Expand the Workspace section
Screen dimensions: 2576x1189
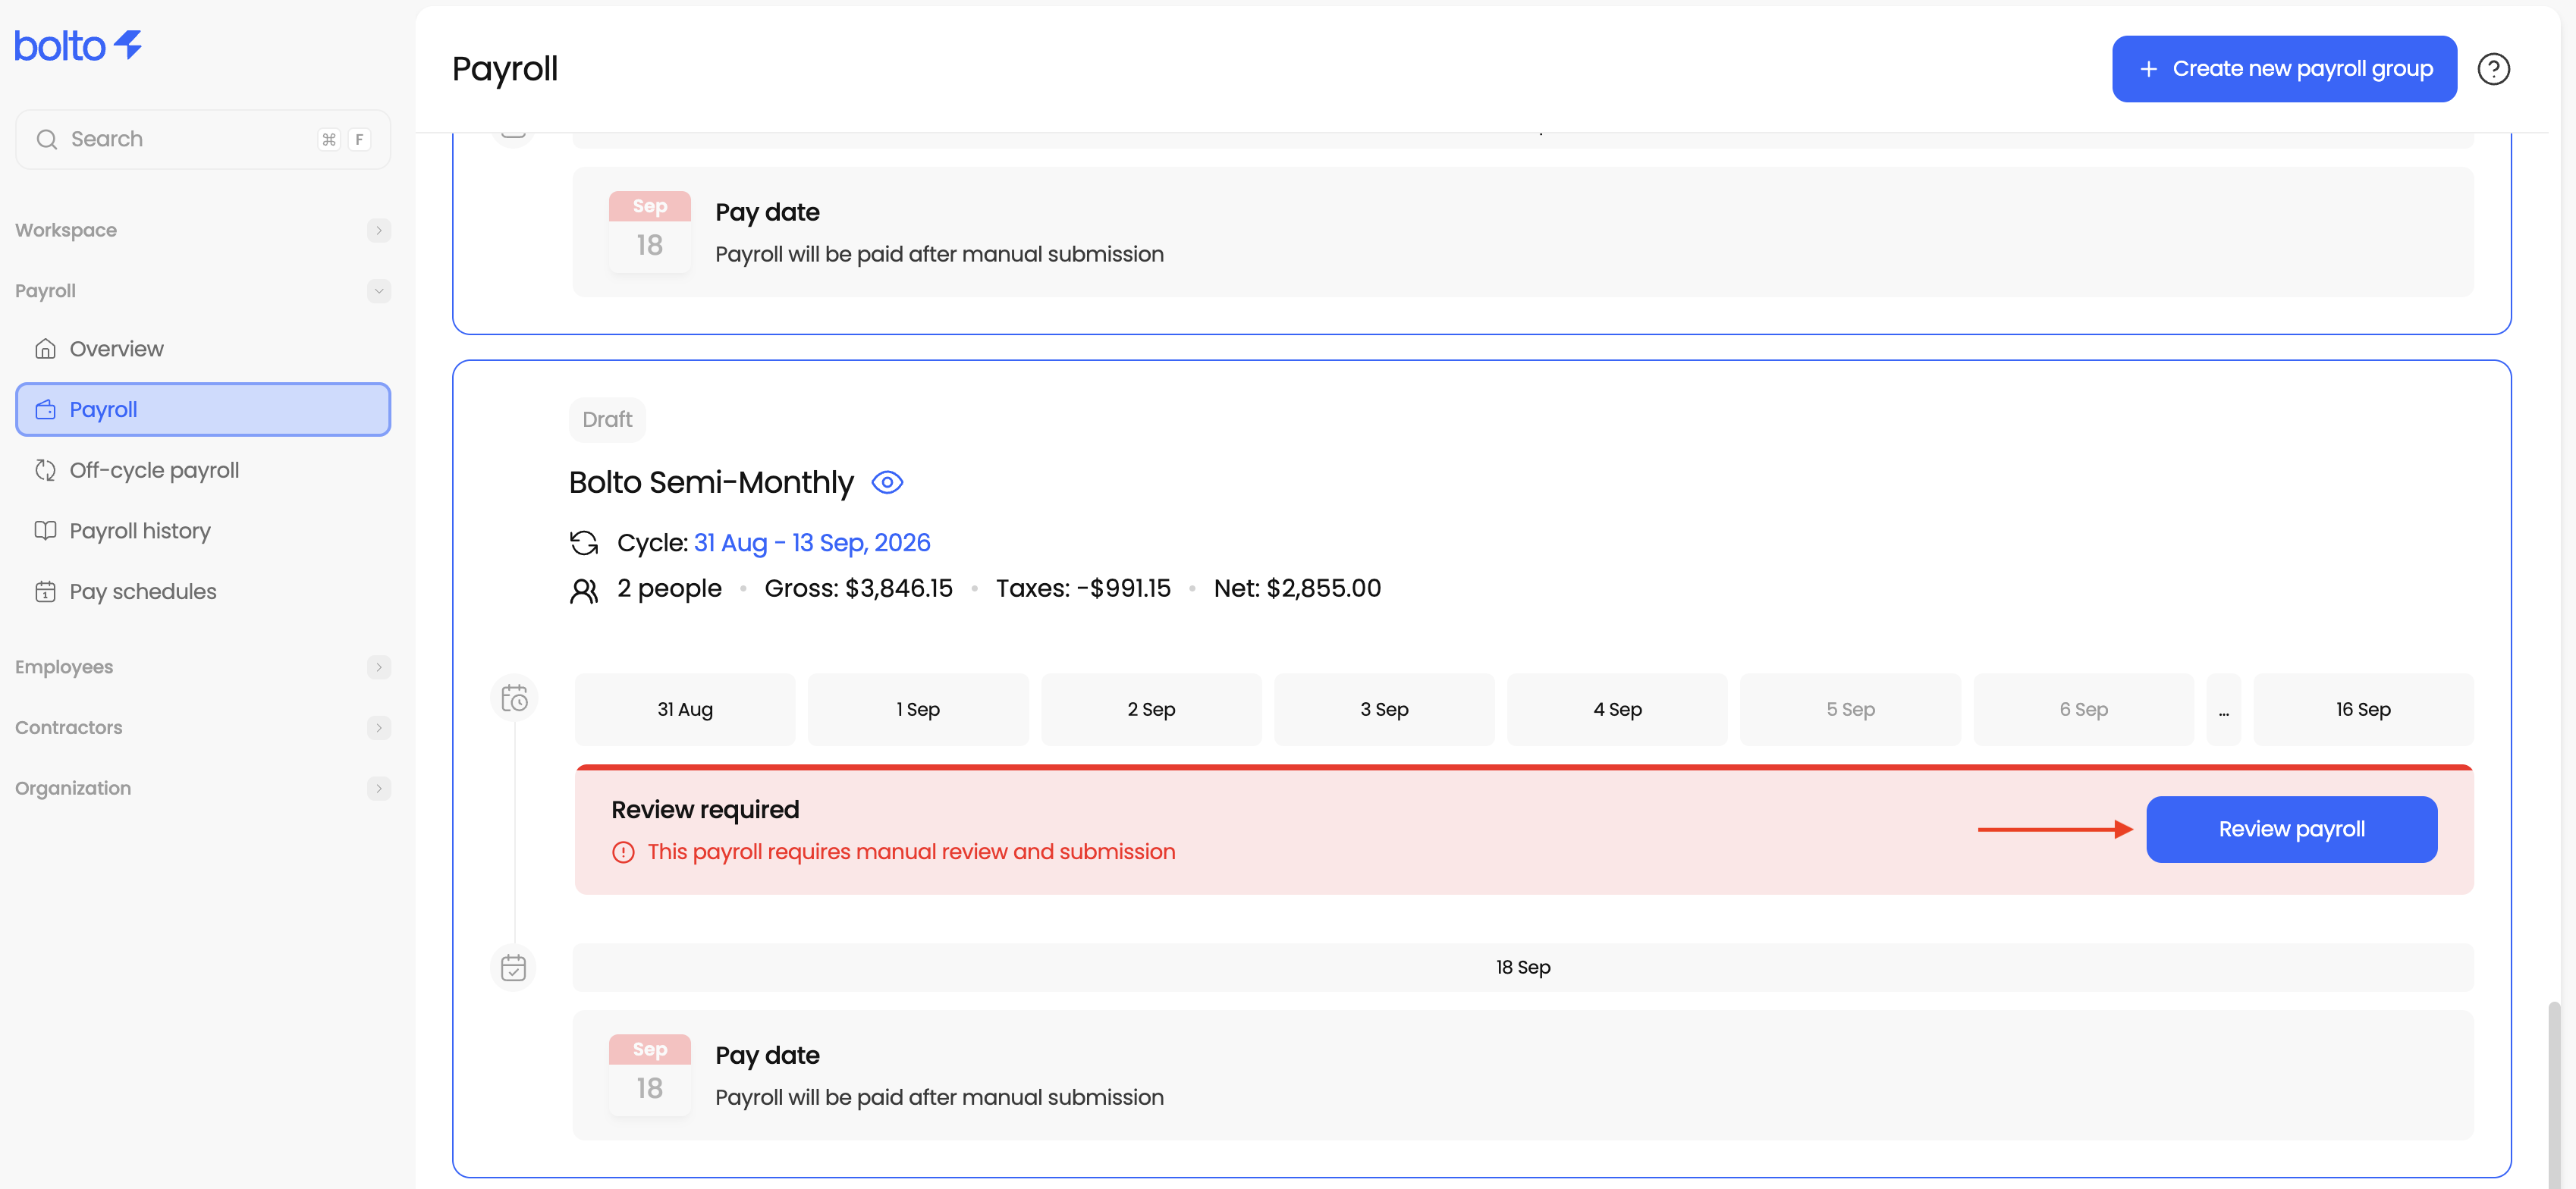[378, 230]
